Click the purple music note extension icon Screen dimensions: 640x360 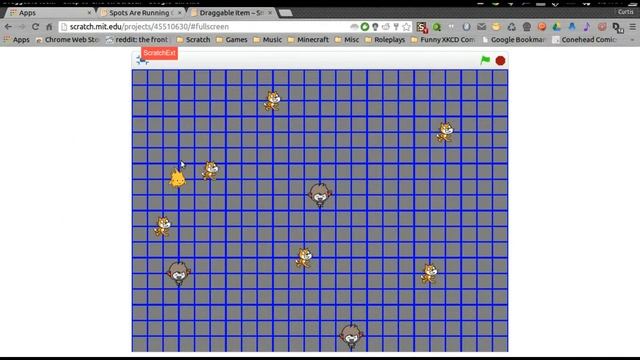coord(587,27)
